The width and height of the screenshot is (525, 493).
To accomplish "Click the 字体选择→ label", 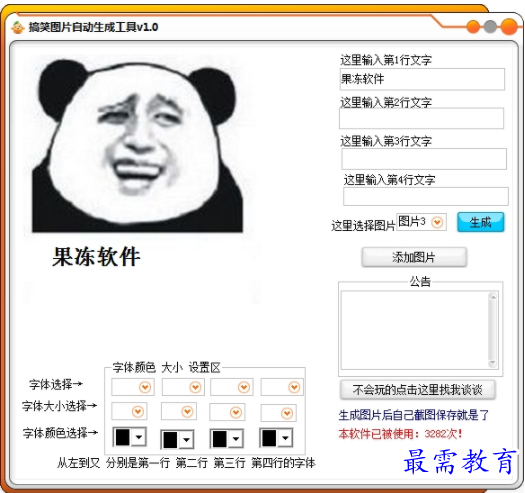I will 56,384.
